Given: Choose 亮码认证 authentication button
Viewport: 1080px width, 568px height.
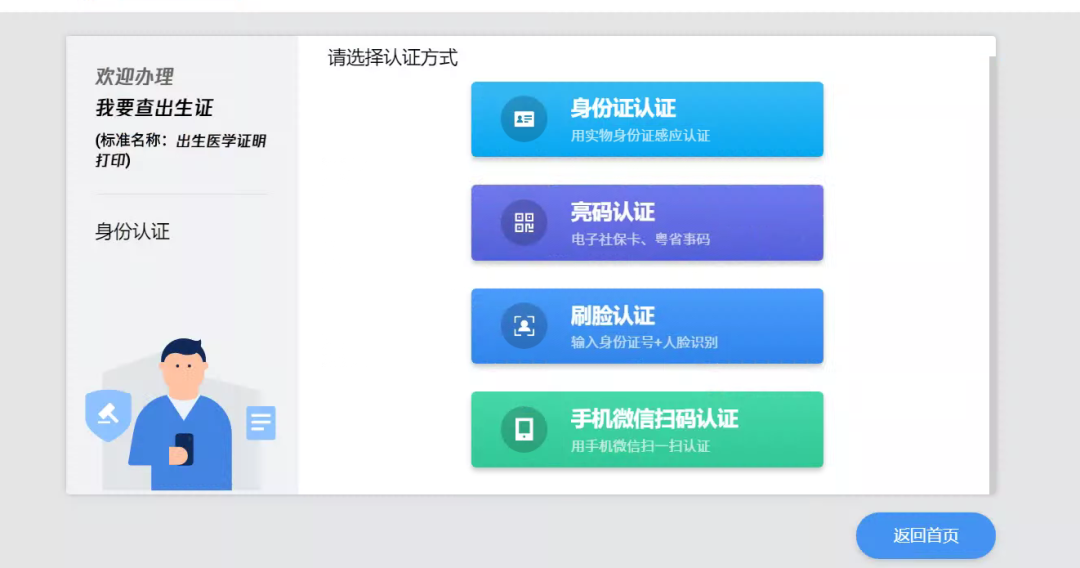Looking at the screenshot, I should coord(647,222).
